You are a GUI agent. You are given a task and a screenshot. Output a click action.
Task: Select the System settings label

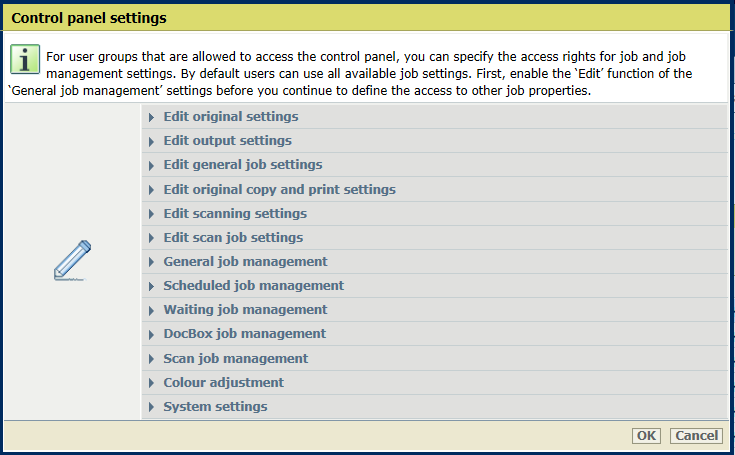(x=215, y=406)
